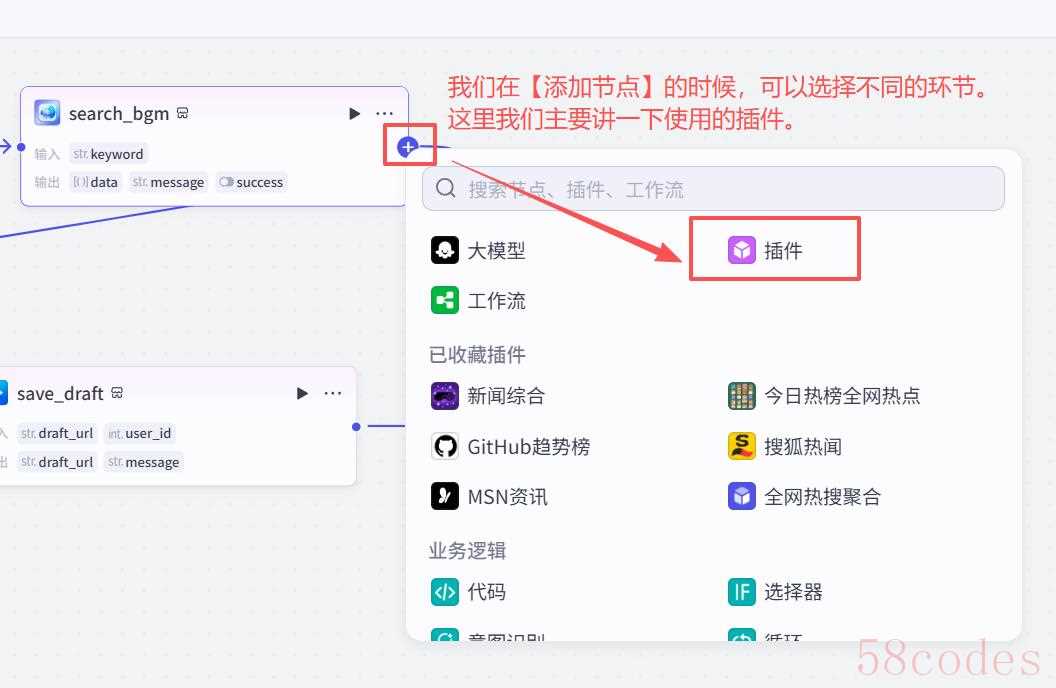This screenshot has height=688, width=1056.
Task: Click the search_bgm node app icon
Action: coord(47,113)
